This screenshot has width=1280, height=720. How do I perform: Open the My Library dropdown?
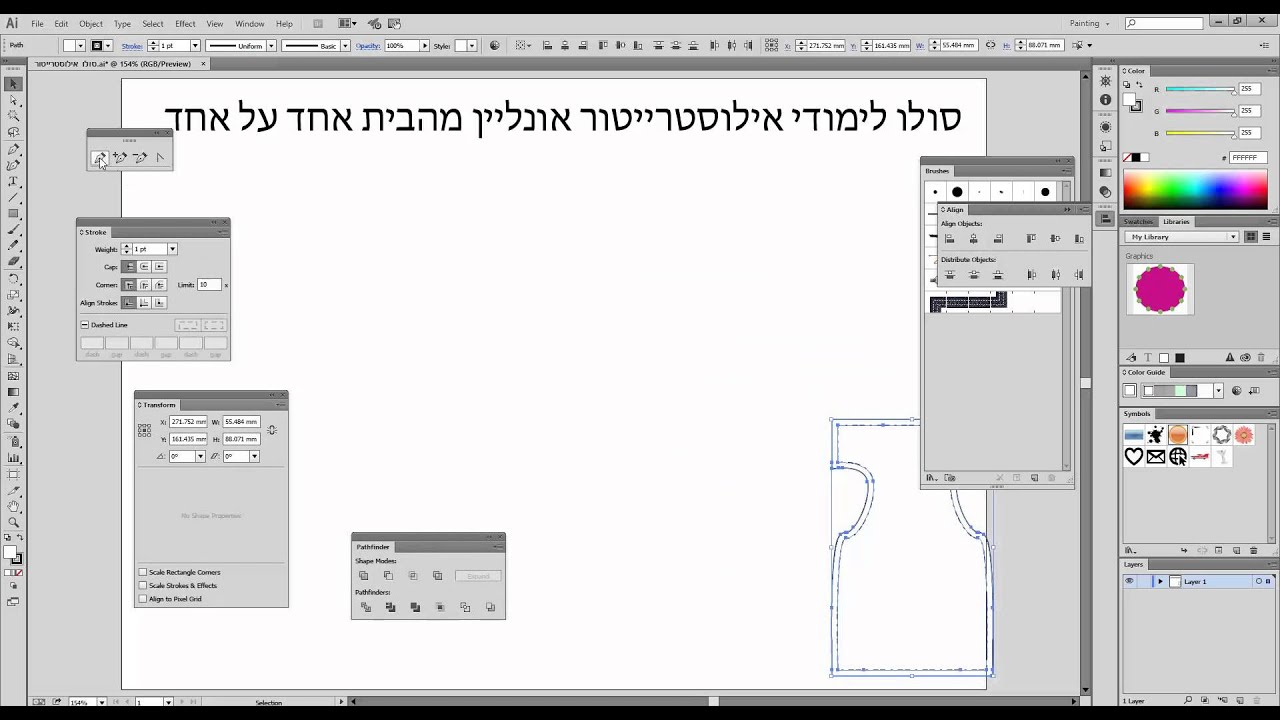[1182, 237]
